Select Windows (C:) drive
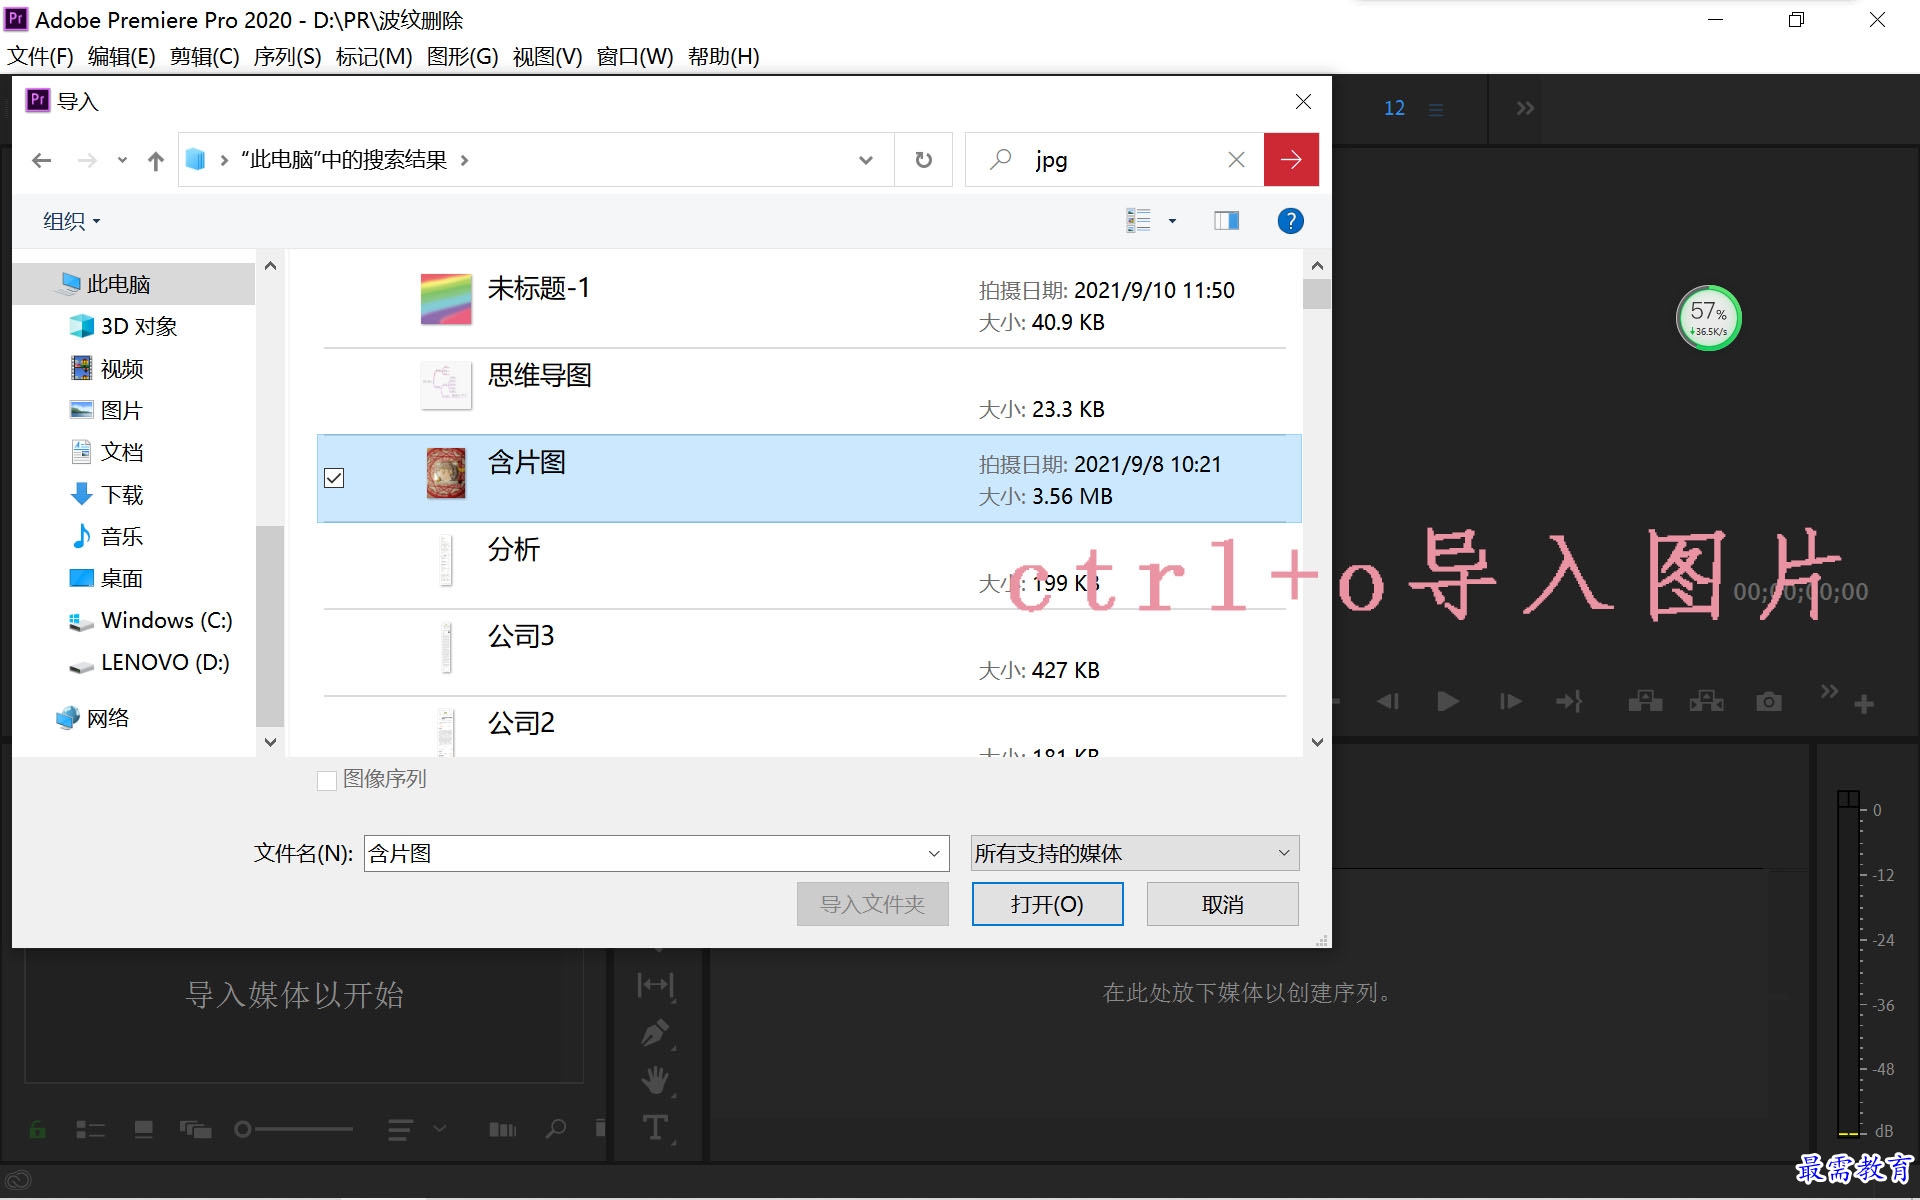This screenshot has width=1920, height=1200. [150, 620]
